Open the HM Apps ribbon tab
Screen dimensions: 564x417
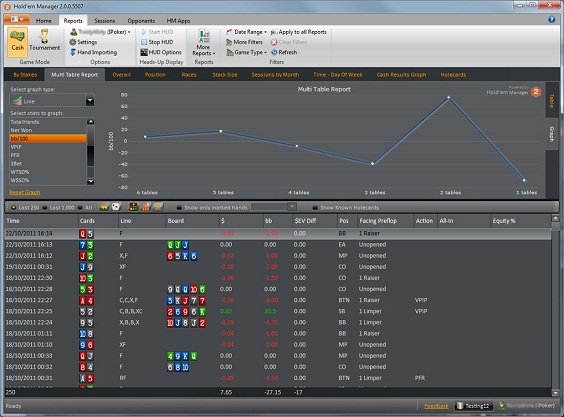click(x=178, y=21)
